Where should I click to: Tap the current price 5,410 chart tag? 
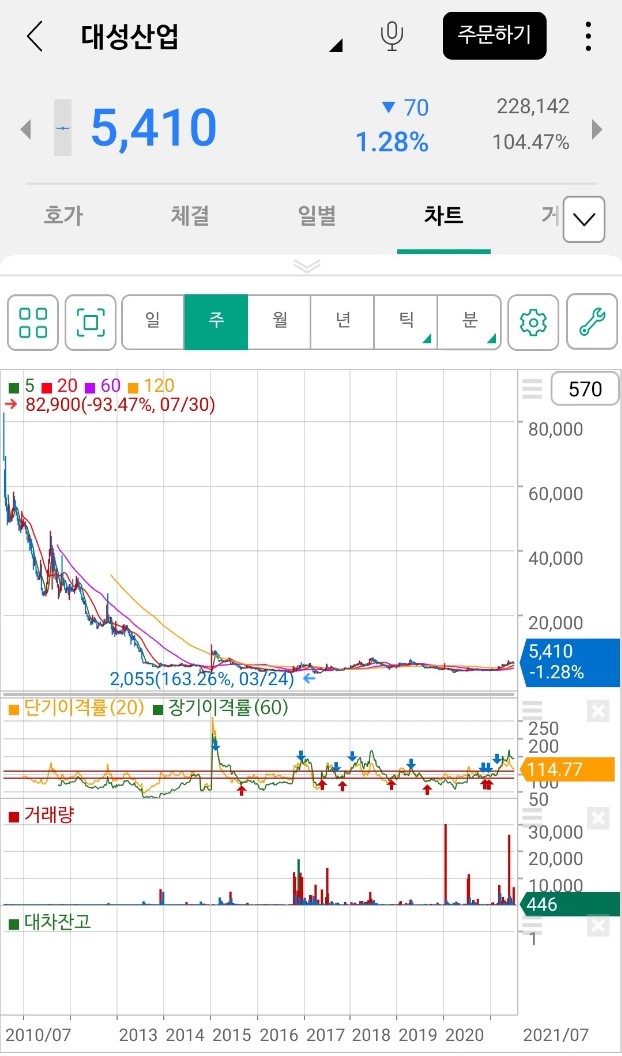point(572,661)
